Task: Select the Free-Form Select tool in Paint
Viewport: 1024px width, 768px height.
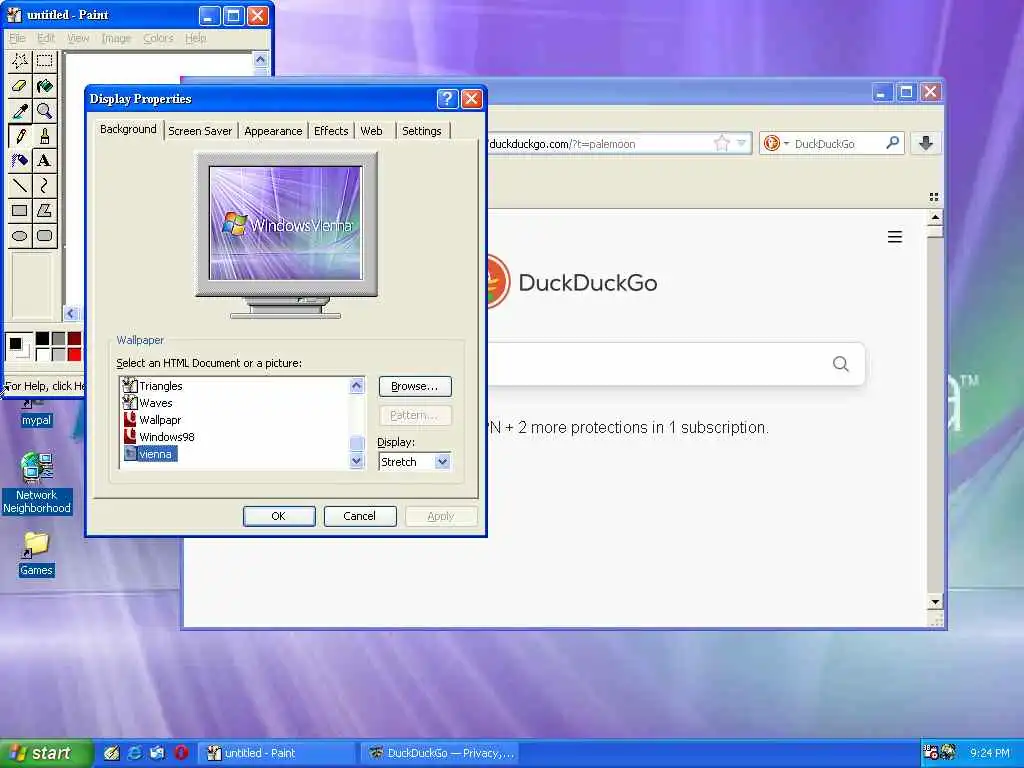Action: [20, 61]
